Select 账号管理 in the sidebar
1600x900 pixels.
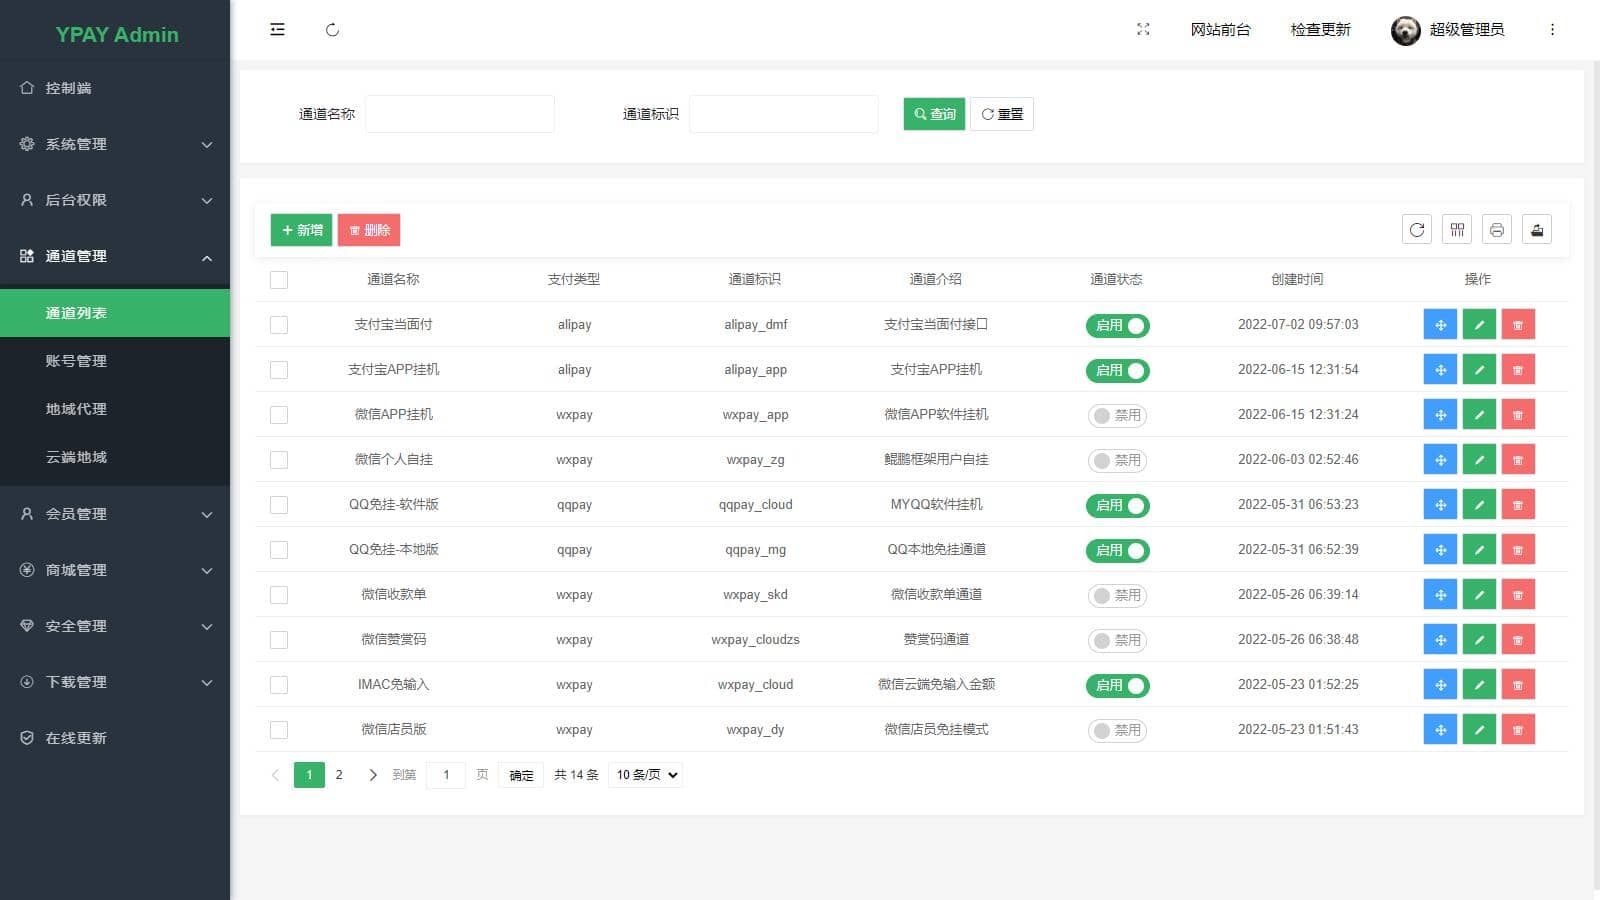coord(75,361)
